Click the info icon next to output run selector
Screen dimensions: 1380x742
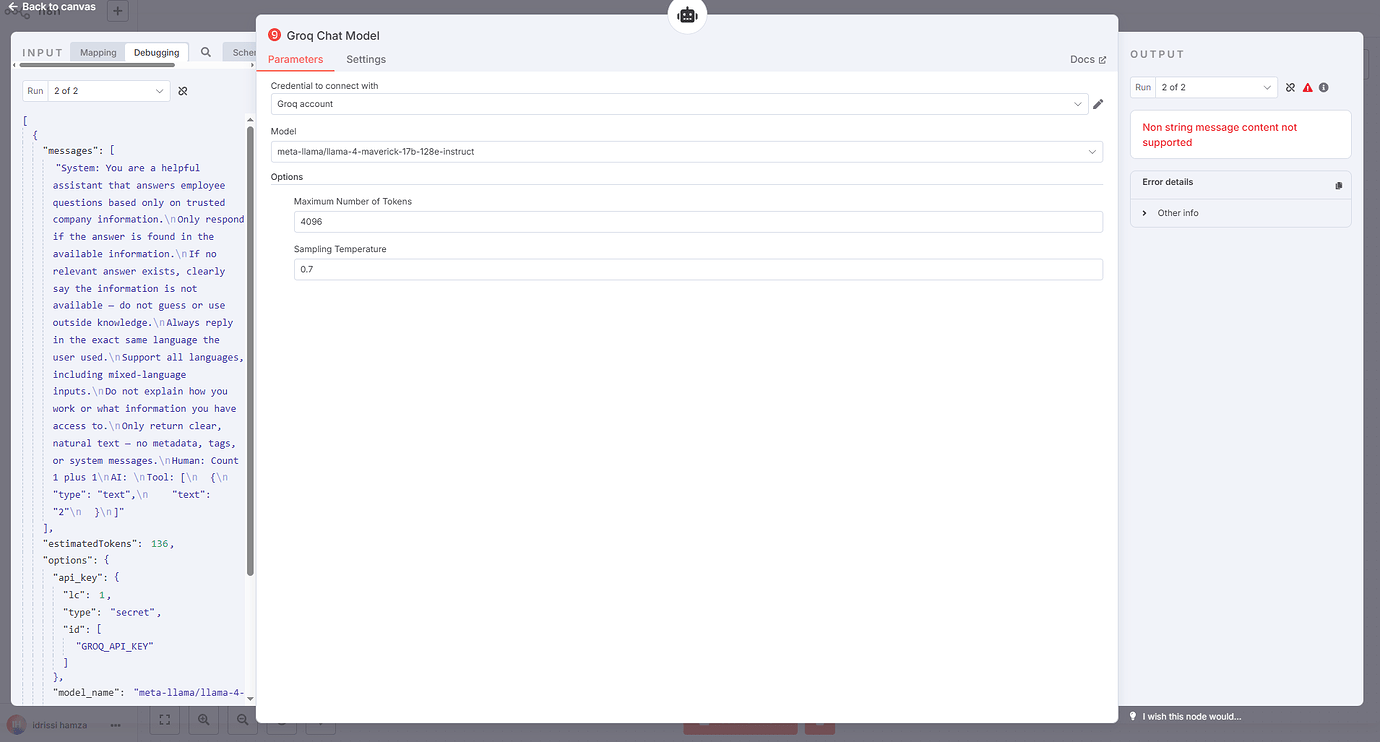[1323, 87]
